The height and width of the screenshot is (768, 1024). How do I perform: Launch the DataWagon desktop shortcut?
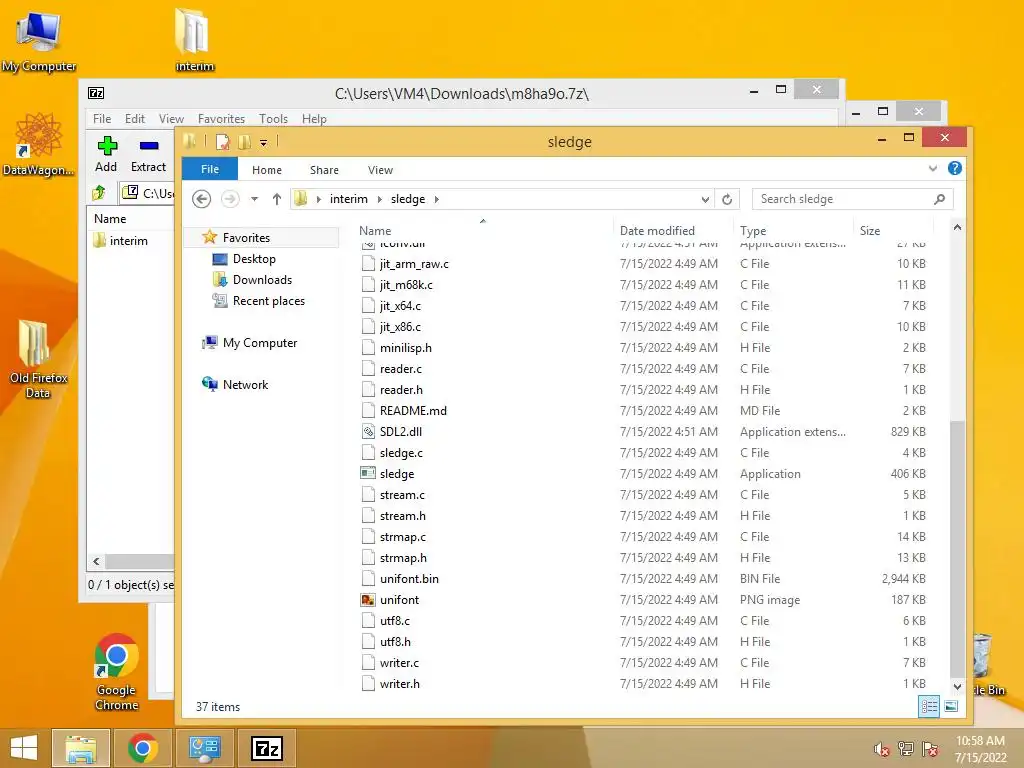pos(38,144)
